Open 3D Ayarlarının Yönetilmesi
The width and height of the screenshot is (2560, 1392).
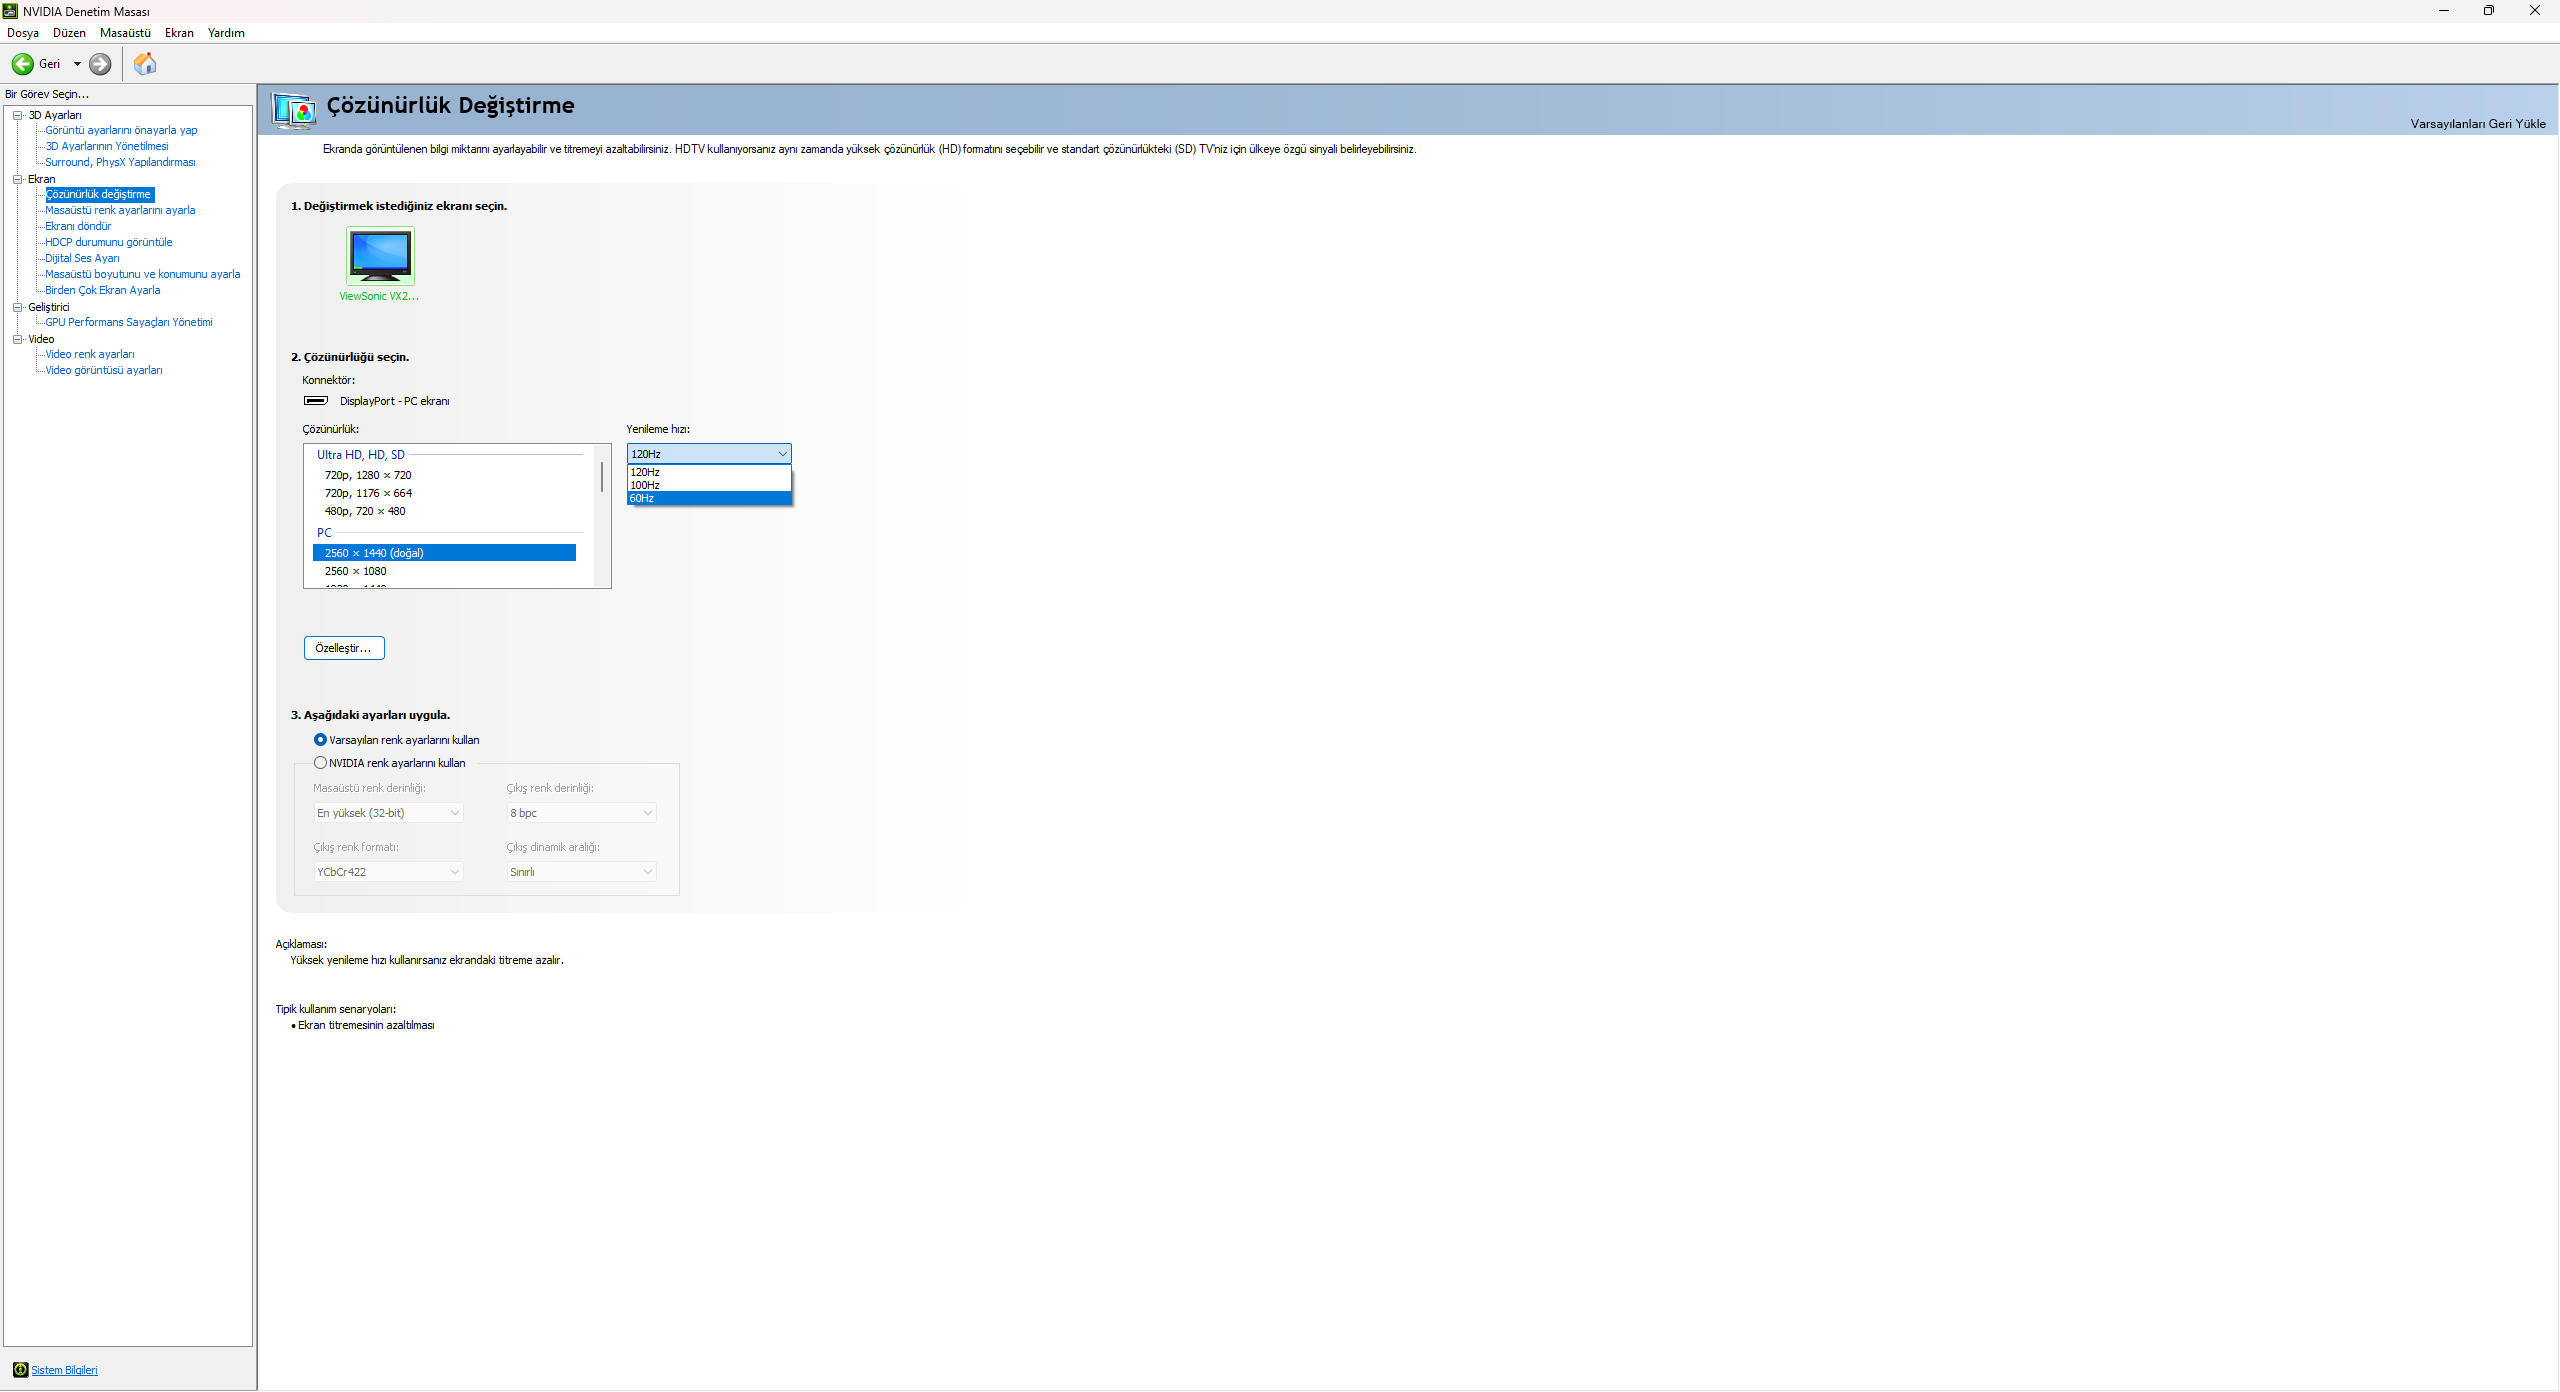[x=107, y=146]
